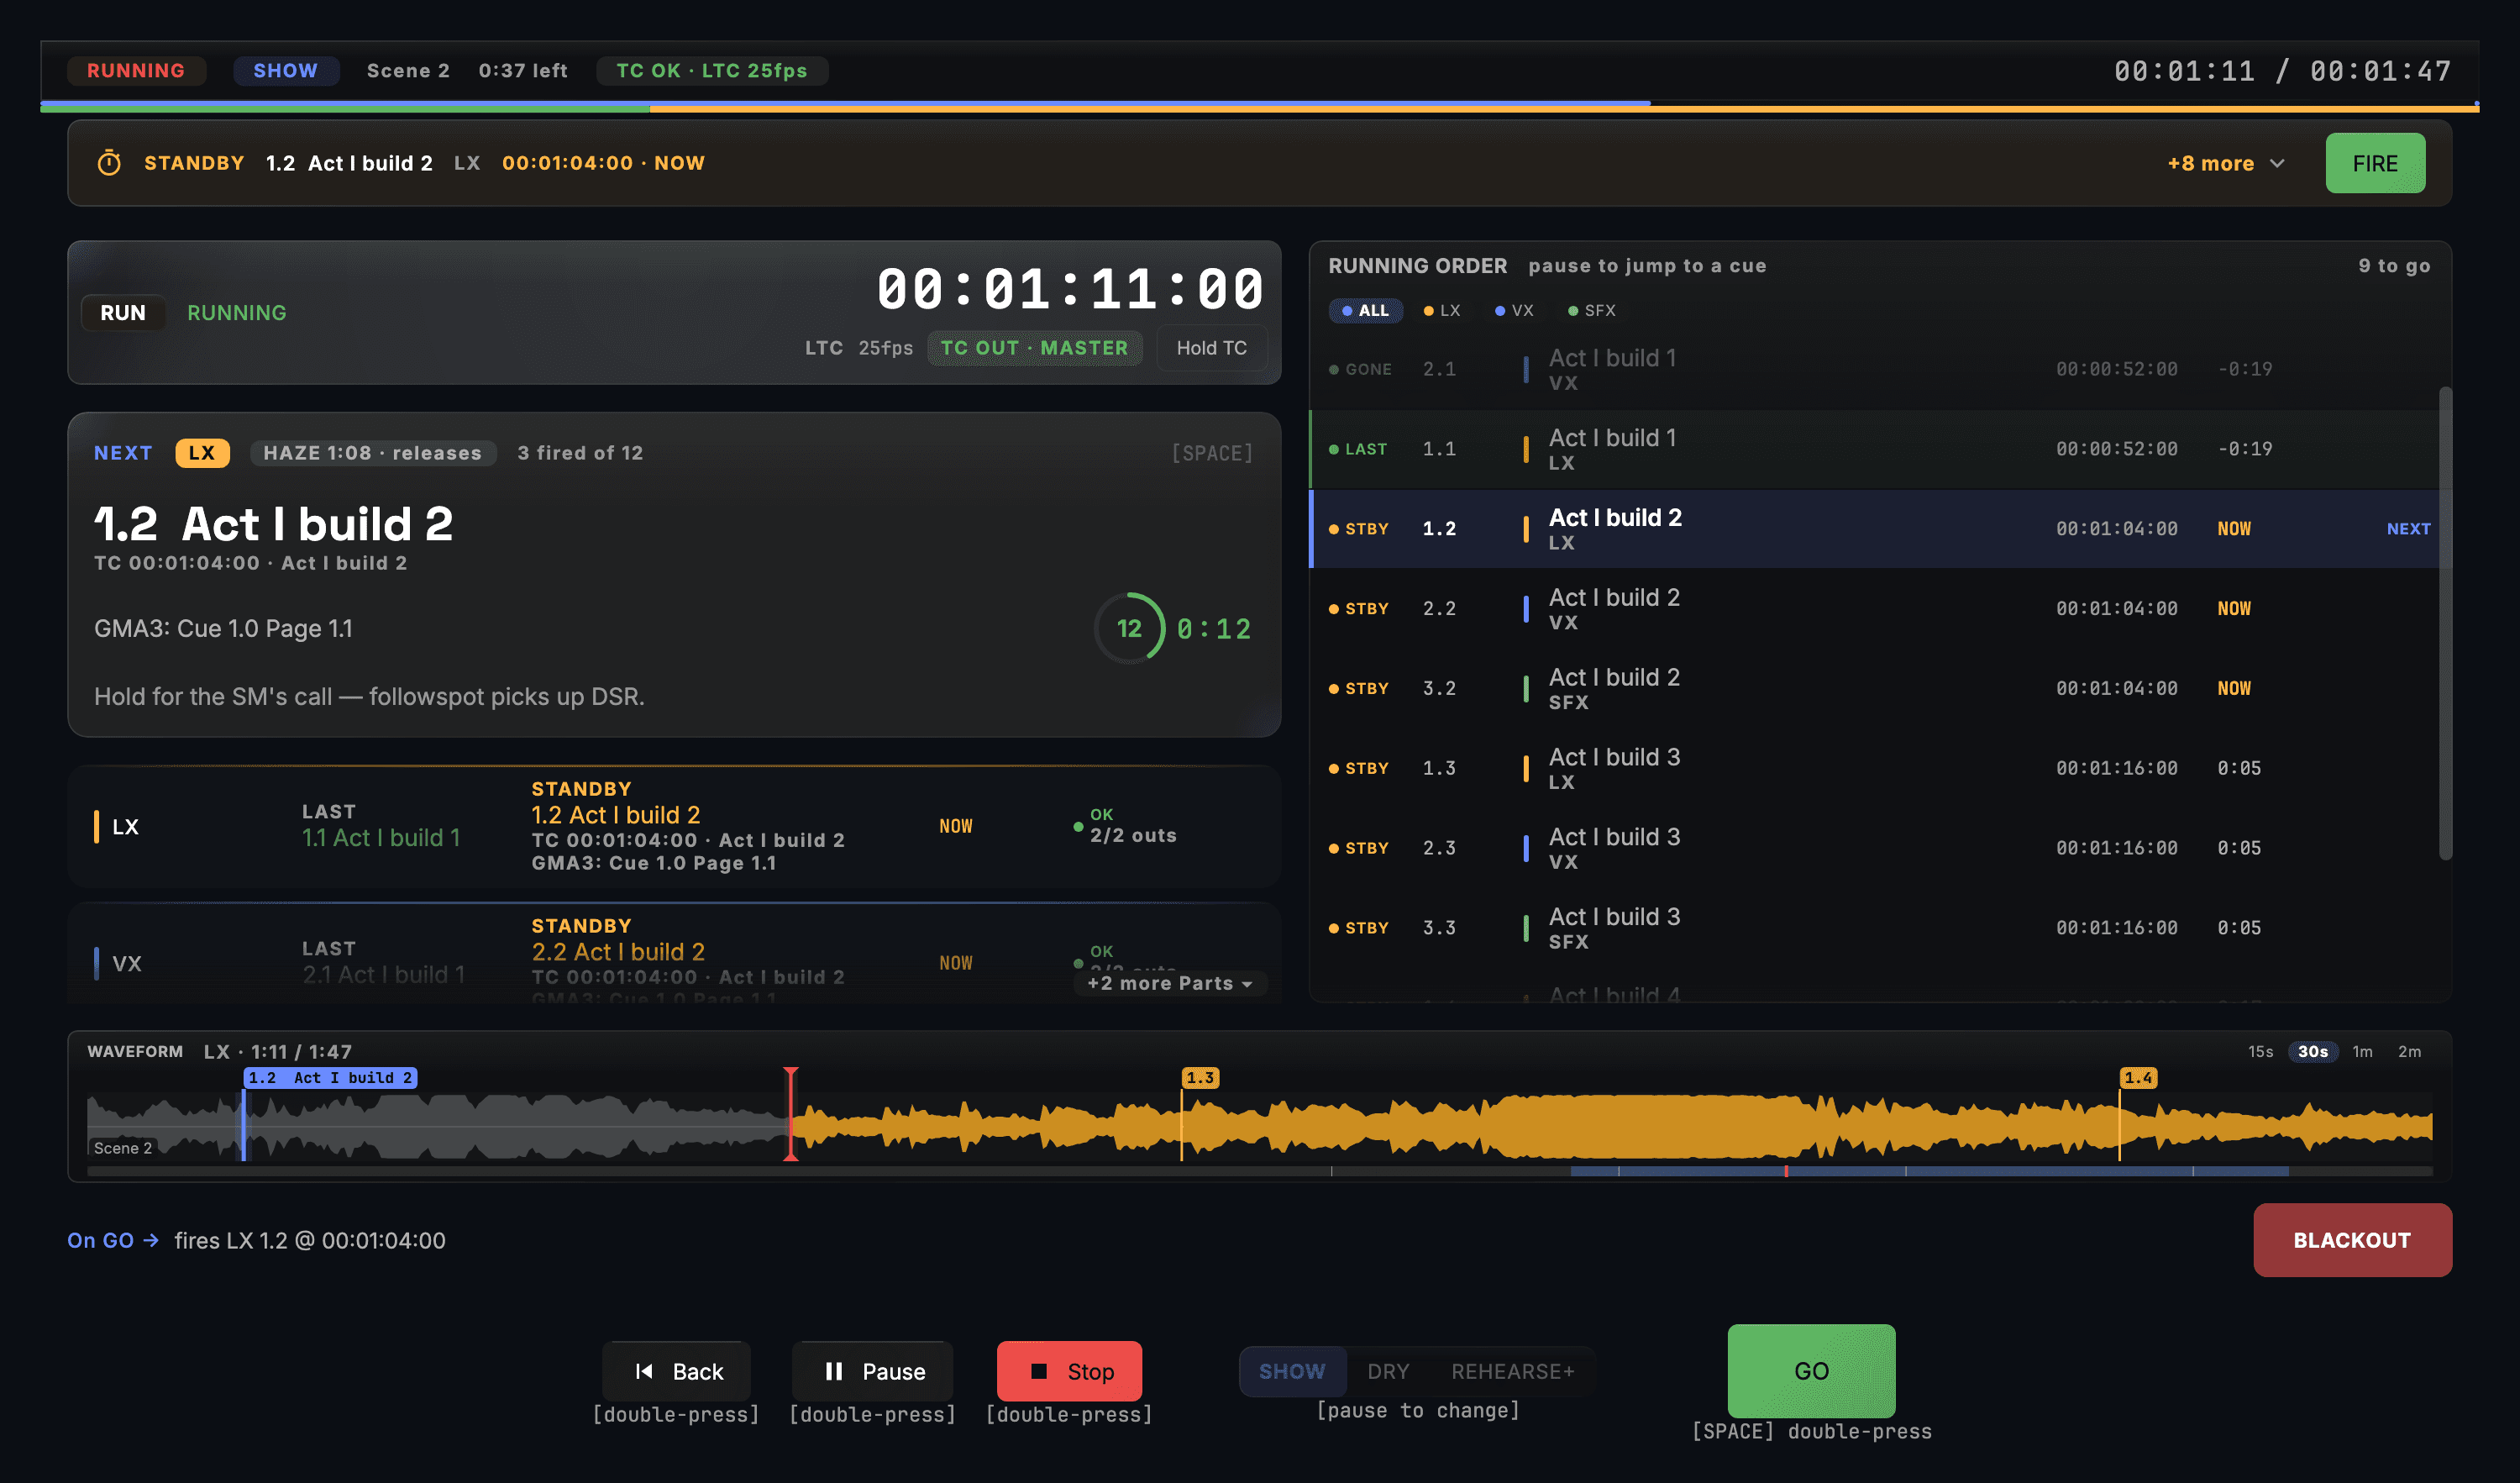The height and width of the screenshot is (1483, 2520).
Task: Click the 12-second countdown ring
Action: click(1130, 629)
